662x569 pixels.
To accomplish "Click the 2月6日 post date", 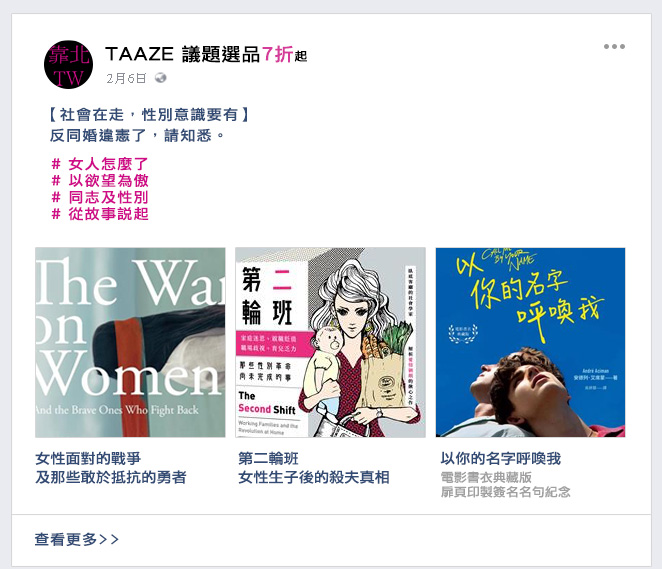I will coord(126,79).
